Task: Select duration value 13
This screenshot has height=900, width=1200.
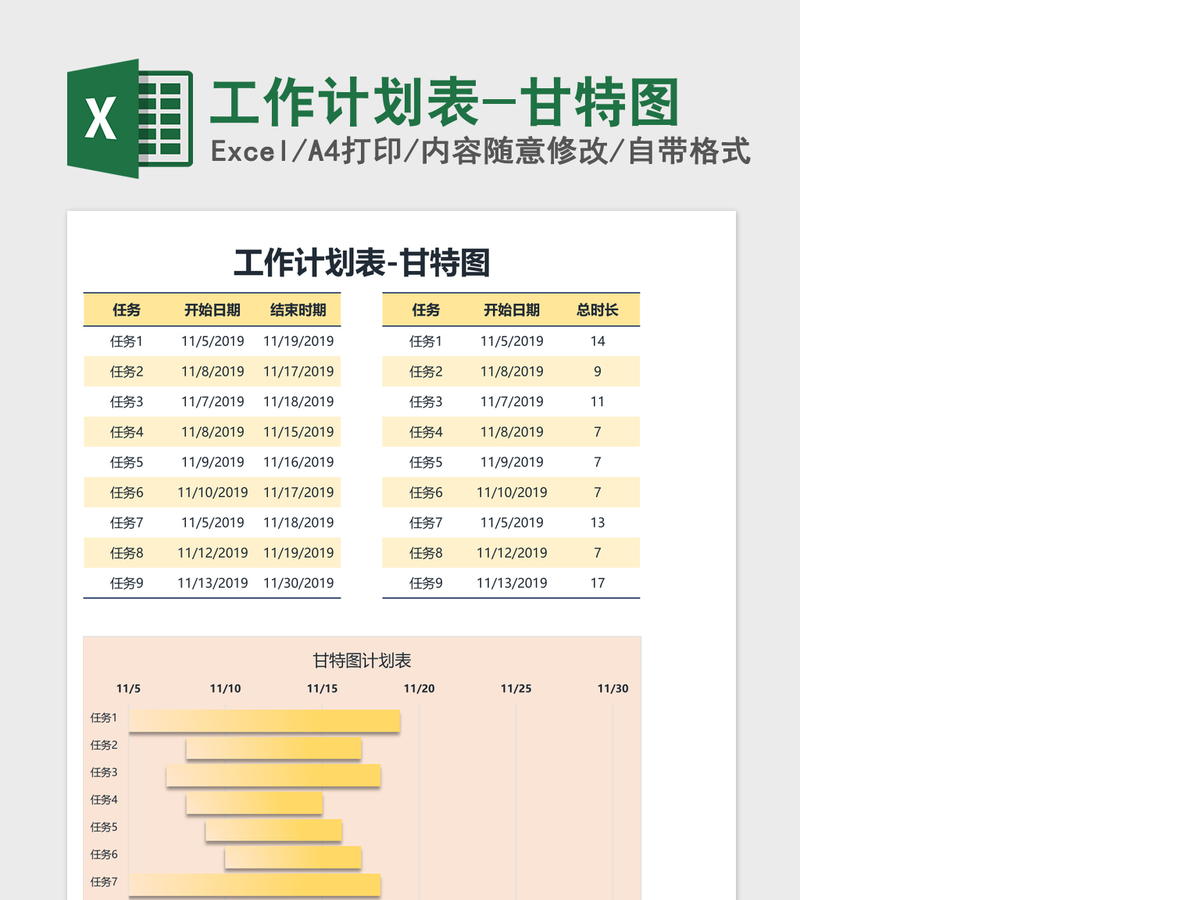Action: tap(597, 522)
